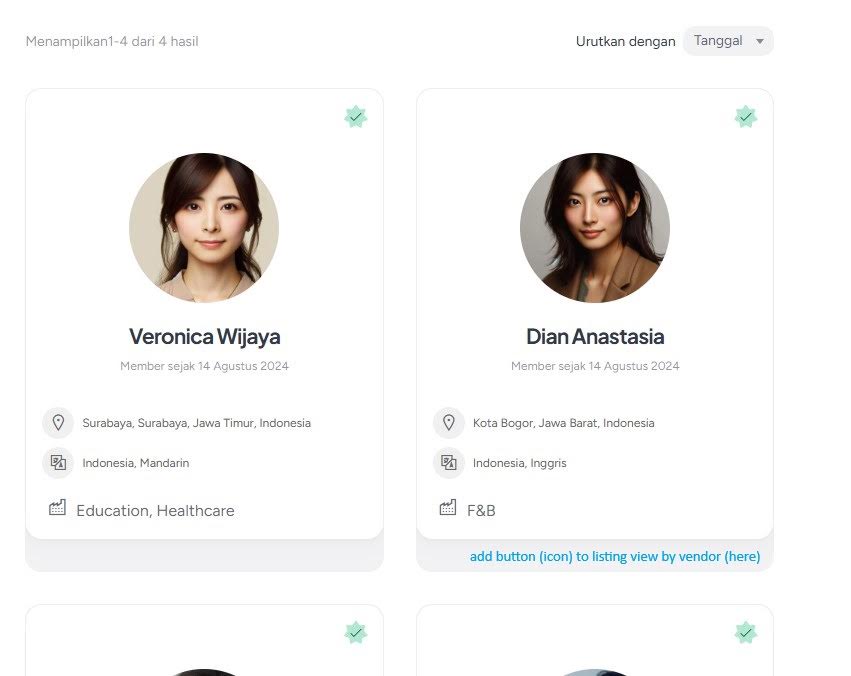851x676 pixels.
Task: Click the F&B industry label
Action: 481,511
